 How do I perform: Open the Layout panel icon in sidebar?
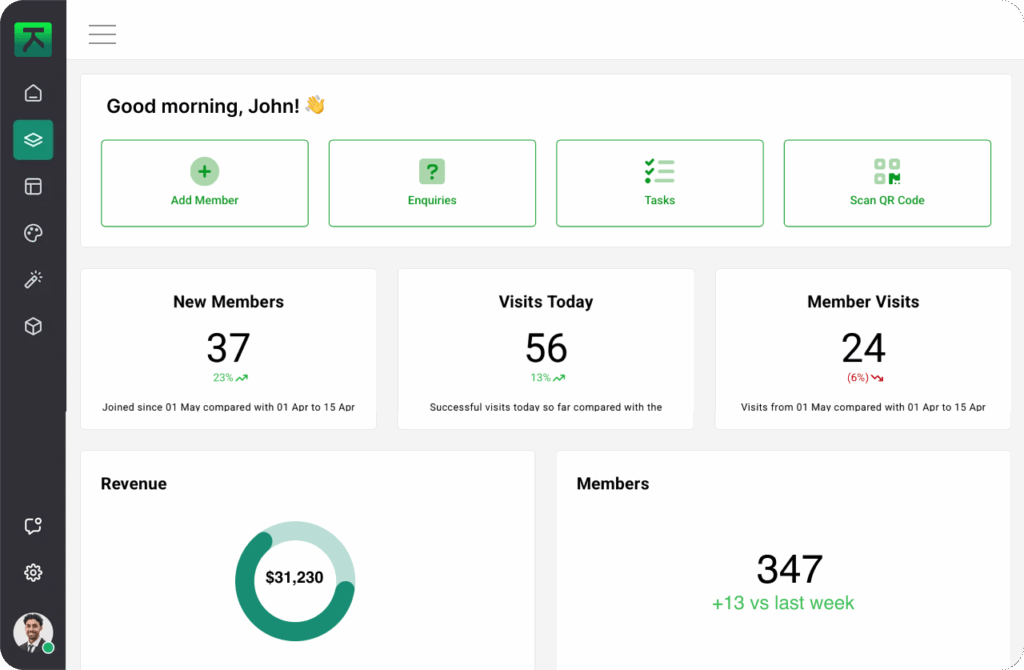click(33, 186)
